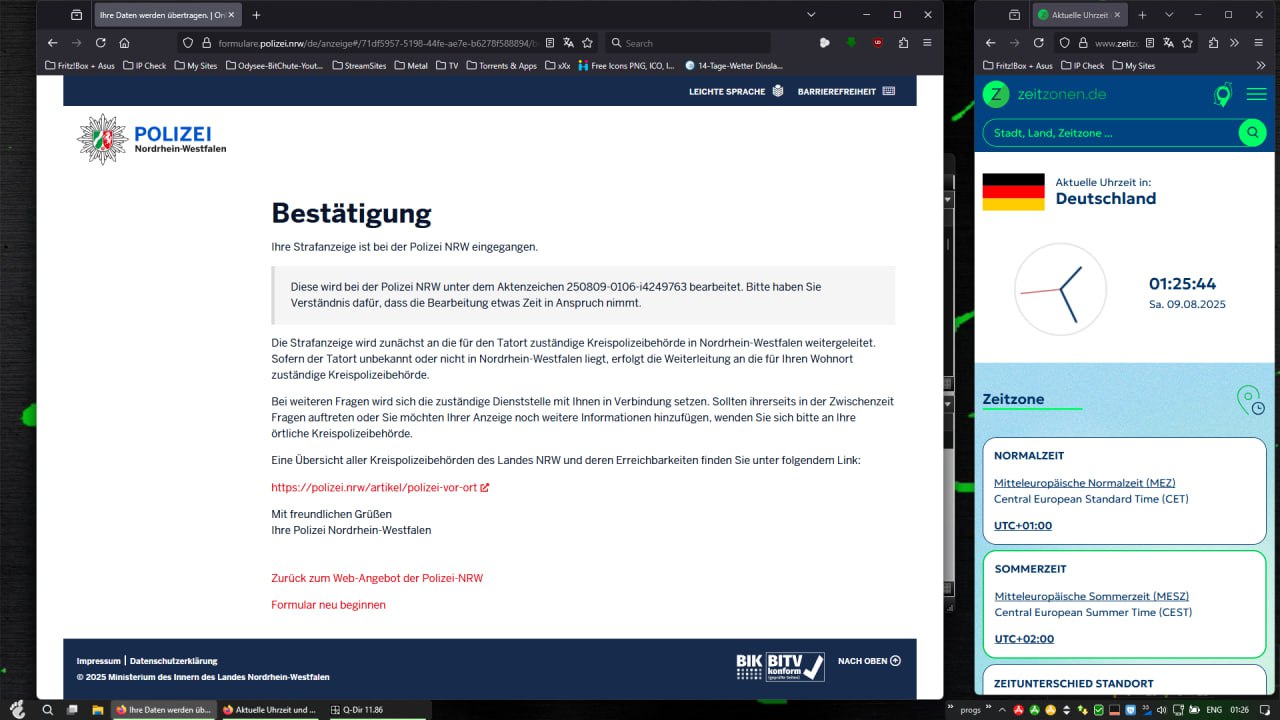Open extensions puzzle icon in the polizei.nrw window
1280x720 pixels.
tap(903, 43)
